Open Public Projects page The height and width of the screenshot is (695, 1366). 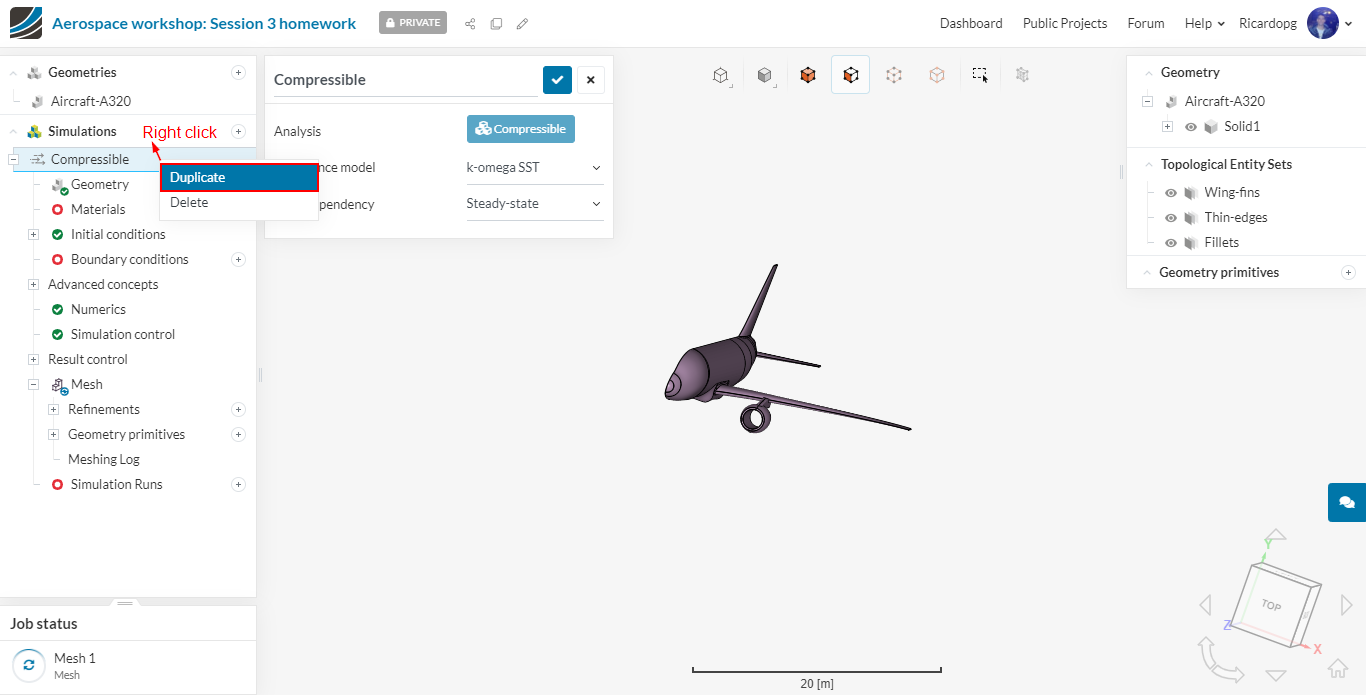pyautogui.click(x=1065, y=23)
